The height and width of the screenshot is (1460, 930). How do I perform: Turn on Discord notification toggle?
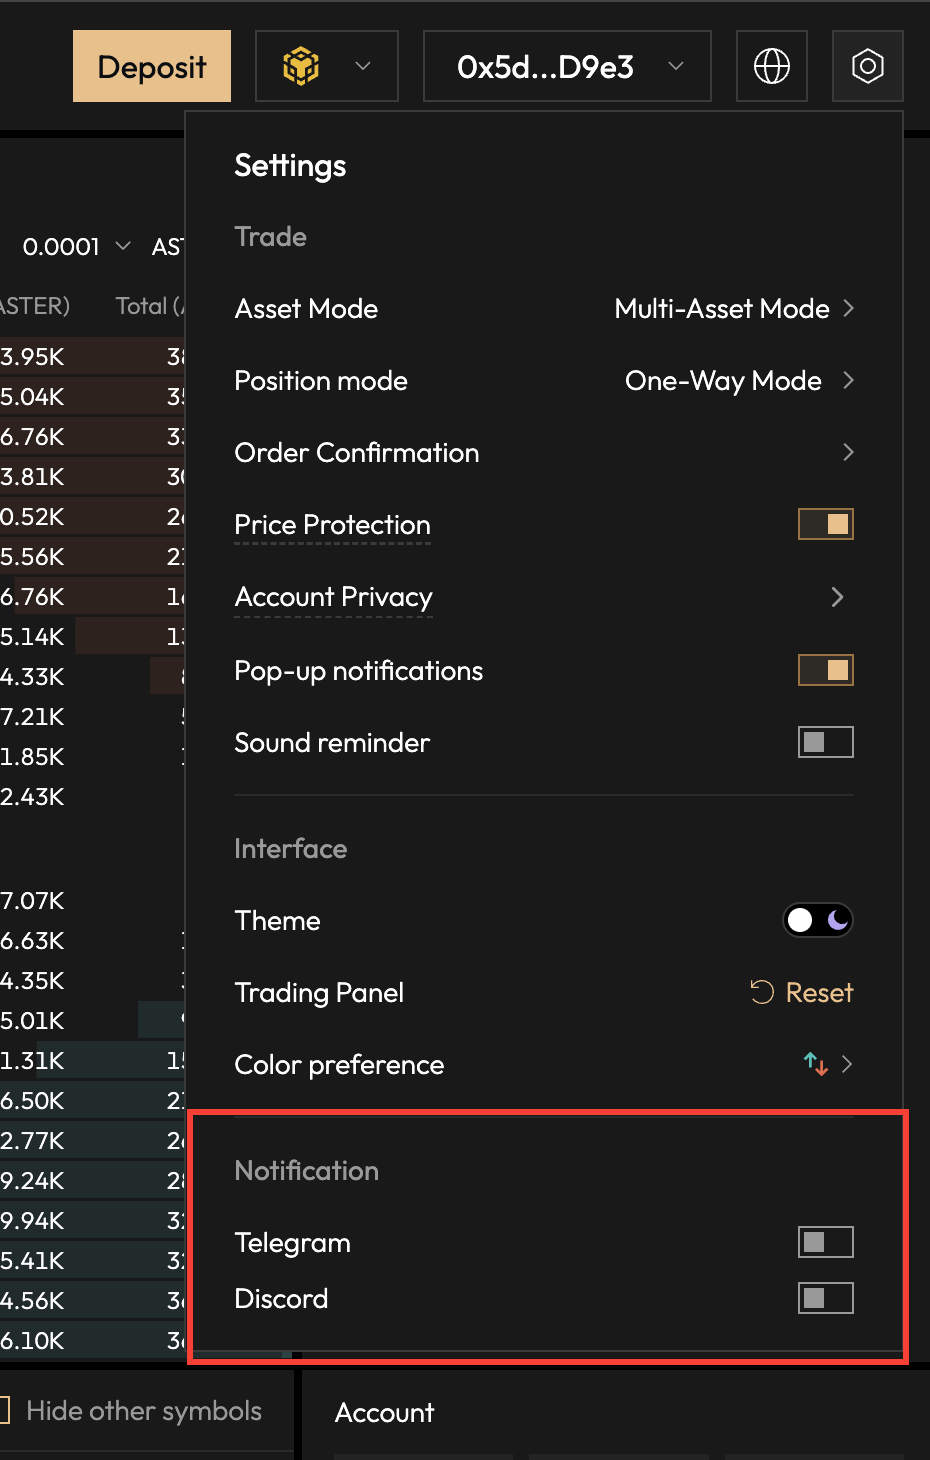[x=825, y=1298]
